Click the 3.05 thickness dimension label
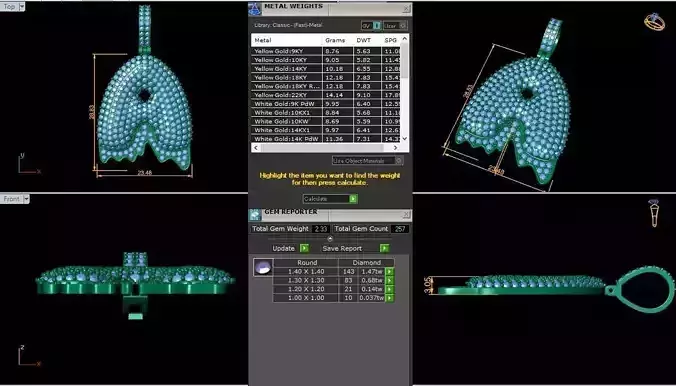This screenshot has width=676, height=386. (428, 285)
